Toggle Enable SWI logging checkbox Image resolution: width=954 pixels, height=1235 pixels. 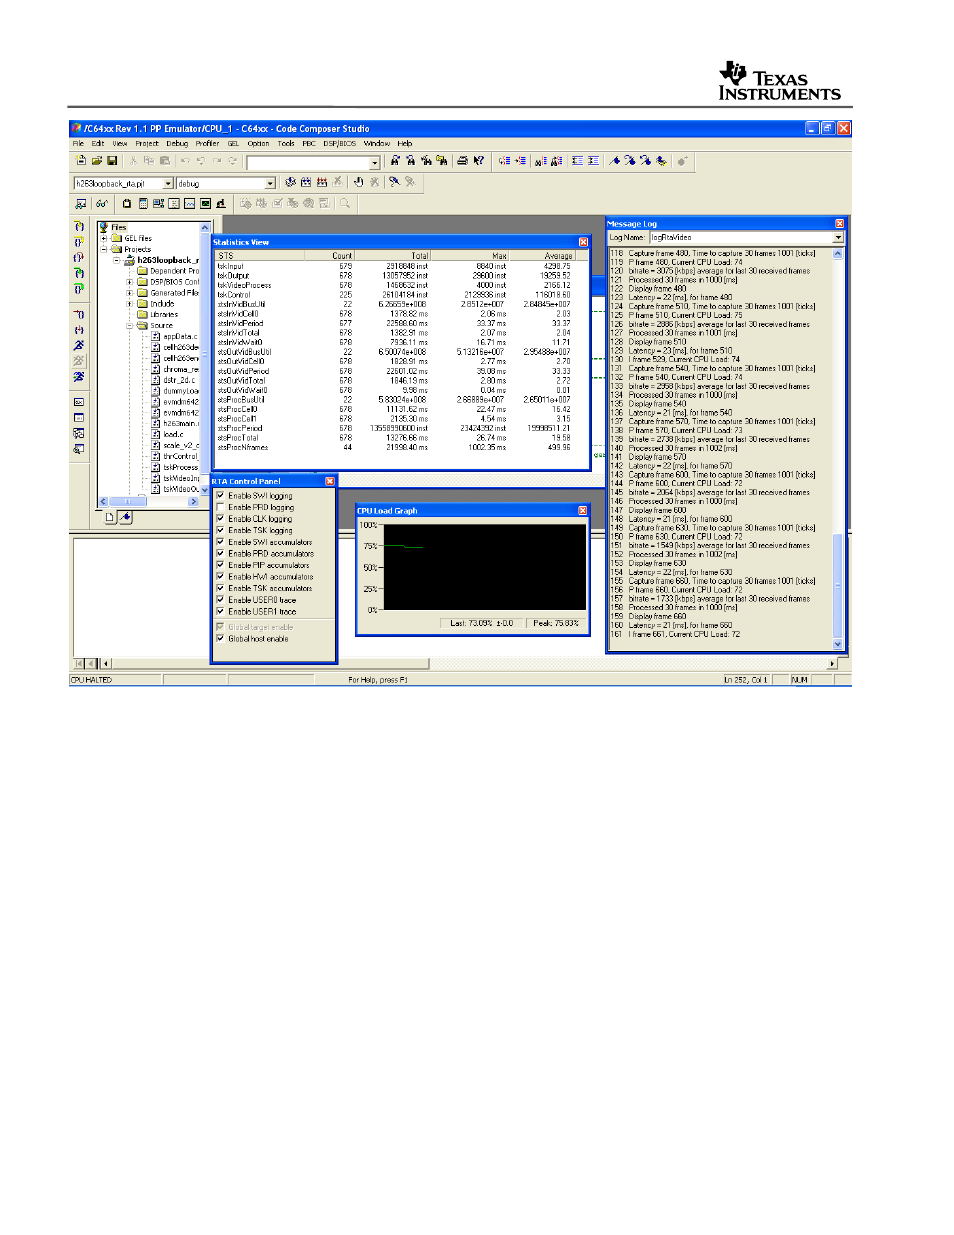[x=220, y=495]
